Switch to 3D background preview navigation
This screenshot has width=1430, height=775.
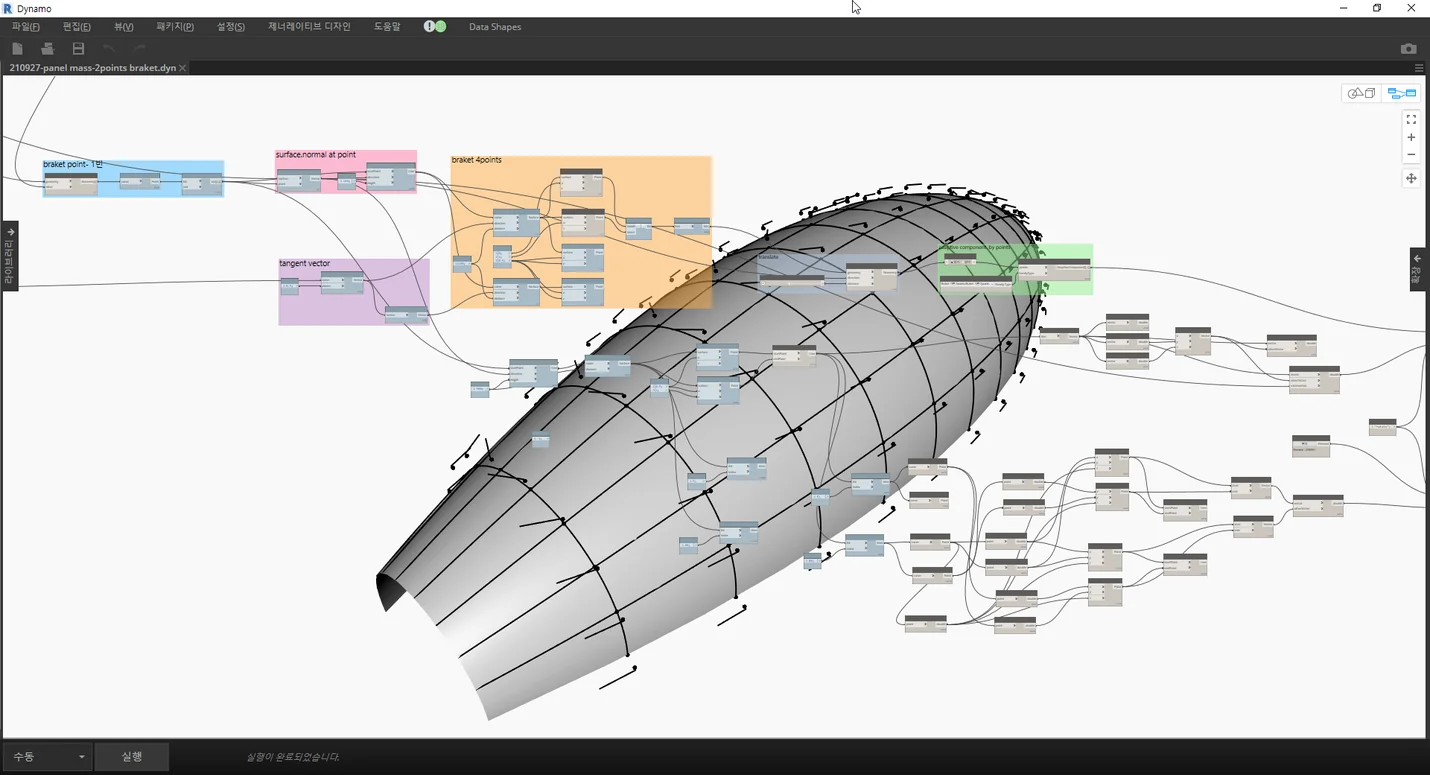1361,93
